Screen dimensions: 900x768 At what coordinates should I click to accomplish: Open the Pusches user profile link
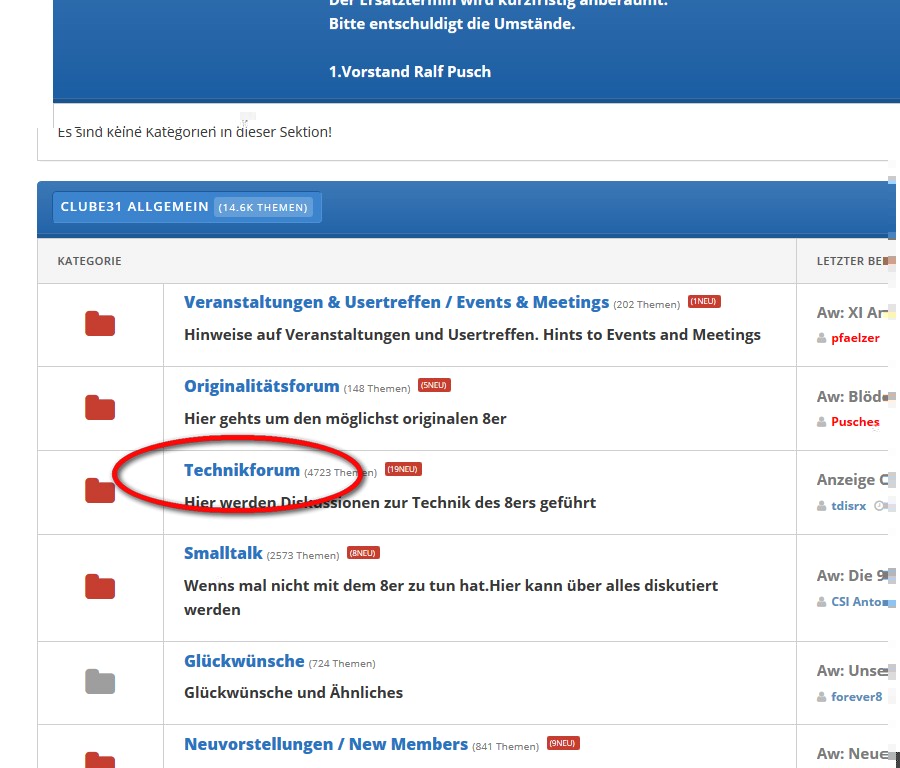855,422
